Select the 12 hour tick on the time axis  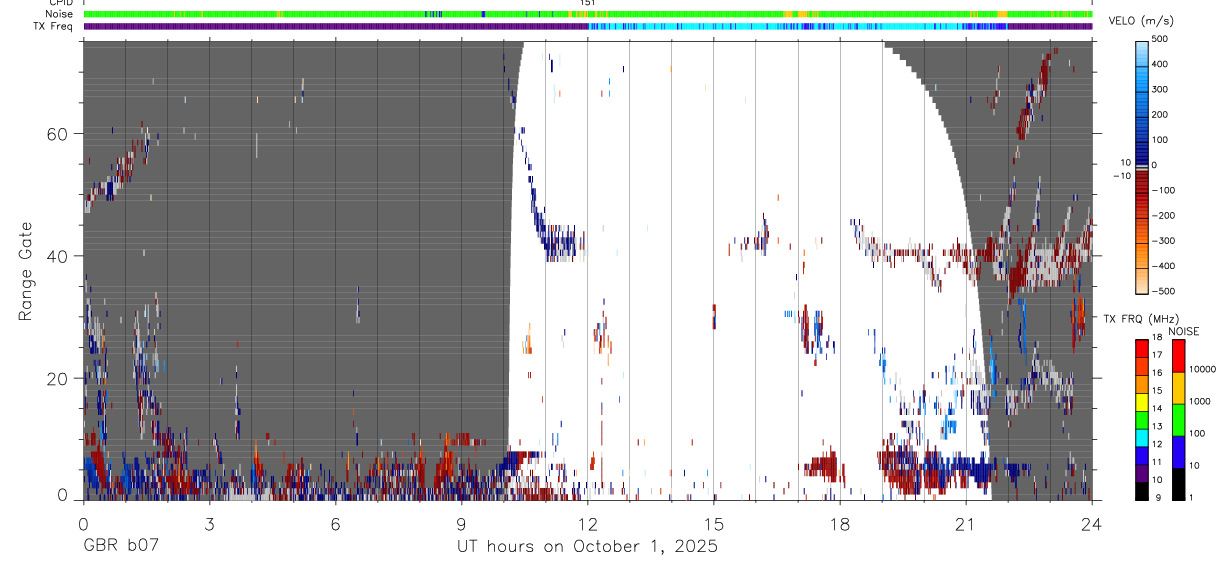pos(587,523)
